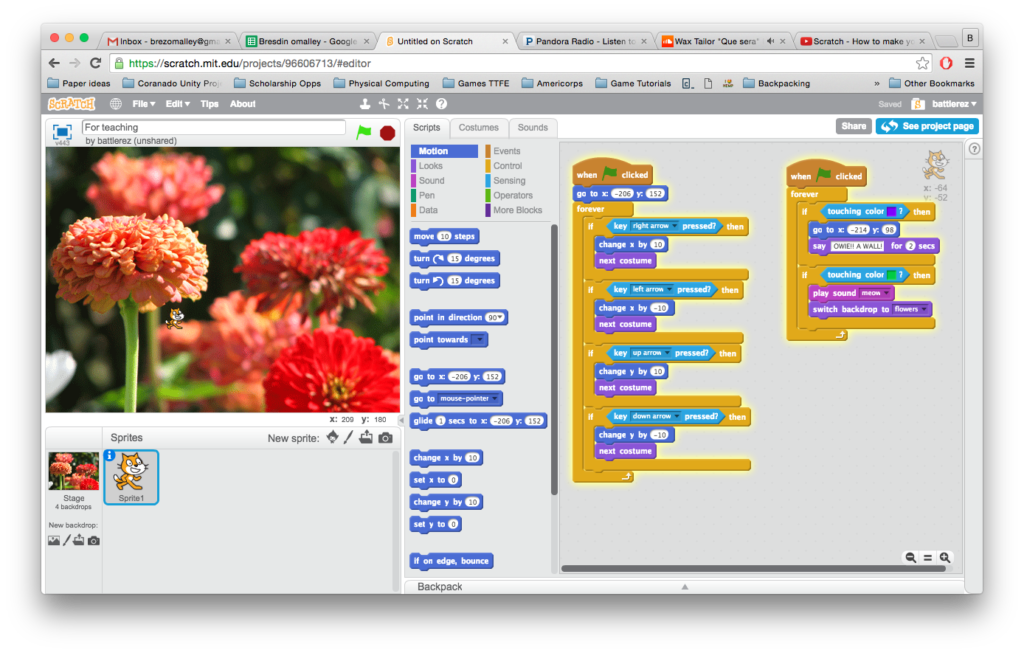Click purple color swatch in touching color block
The image size is (1024, 653).
[x=891, y=212]
